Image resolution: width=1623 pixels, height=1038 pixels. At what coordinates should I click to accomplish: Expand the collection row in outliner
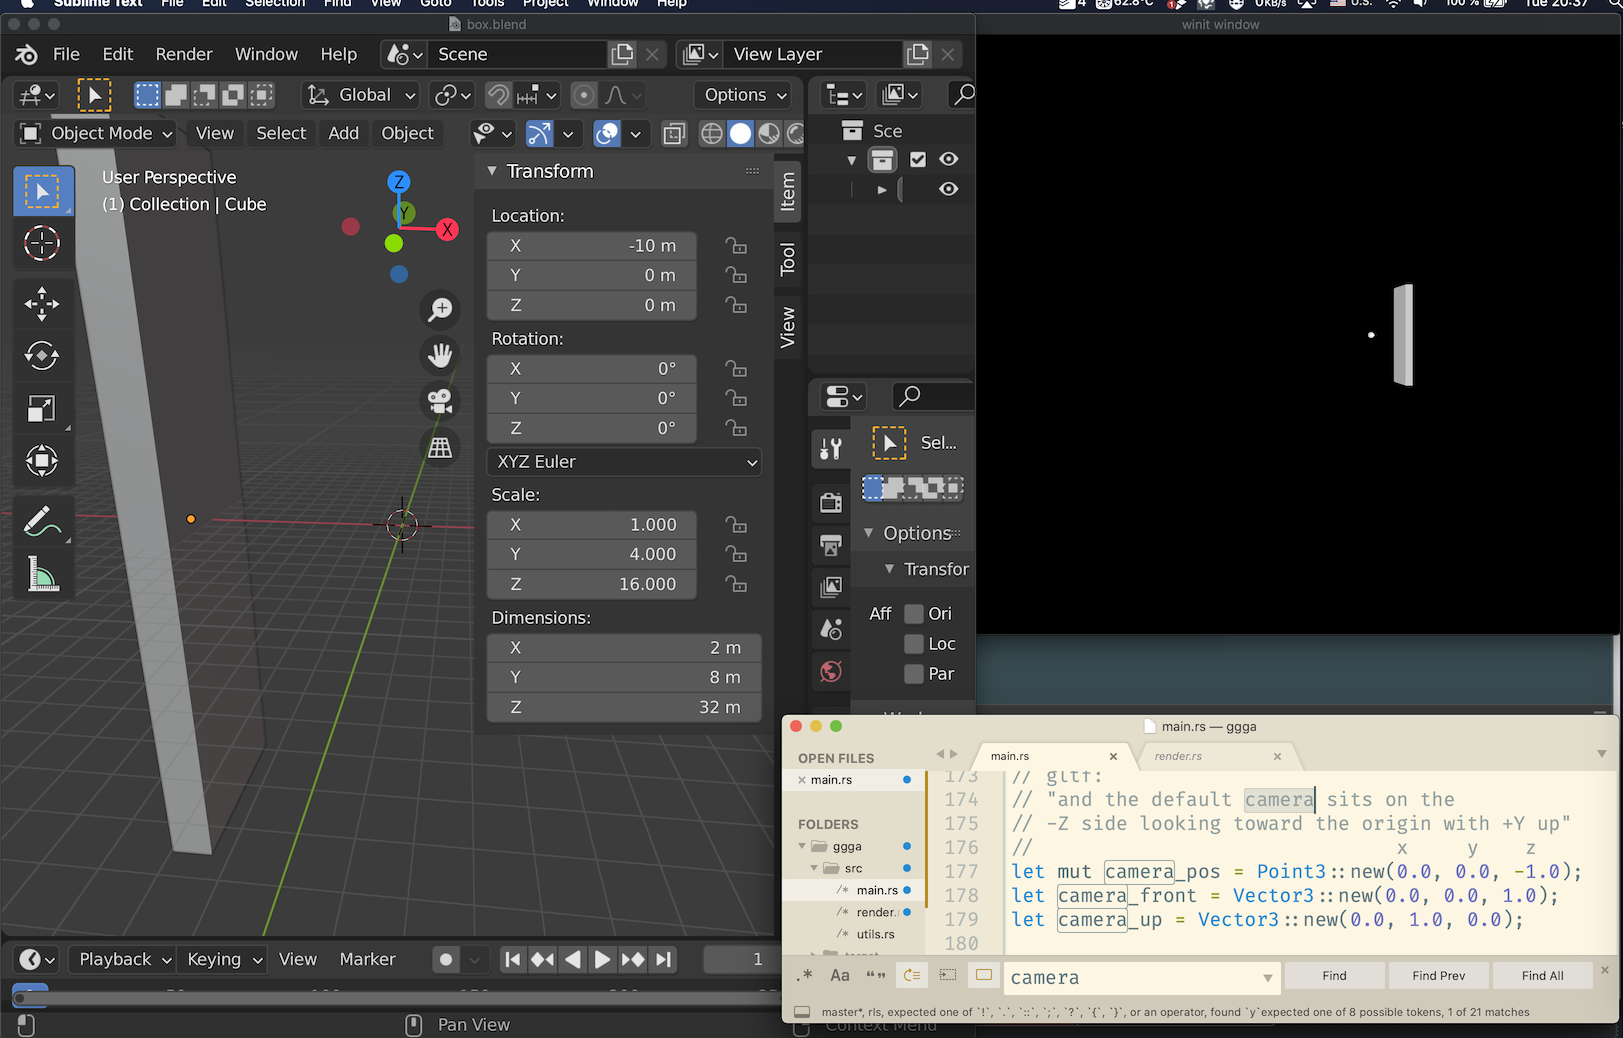click(882, 189)
